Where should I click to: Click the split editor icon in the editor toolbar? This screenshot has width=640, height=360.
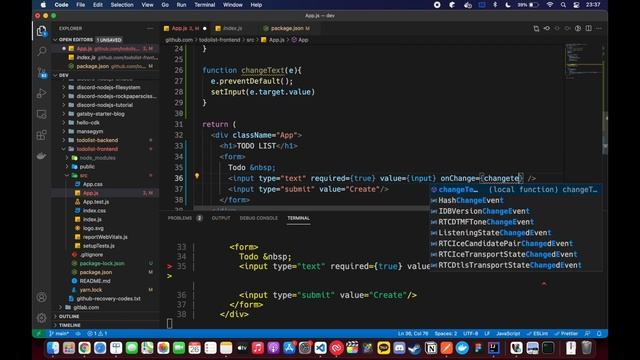pos(589,28)
